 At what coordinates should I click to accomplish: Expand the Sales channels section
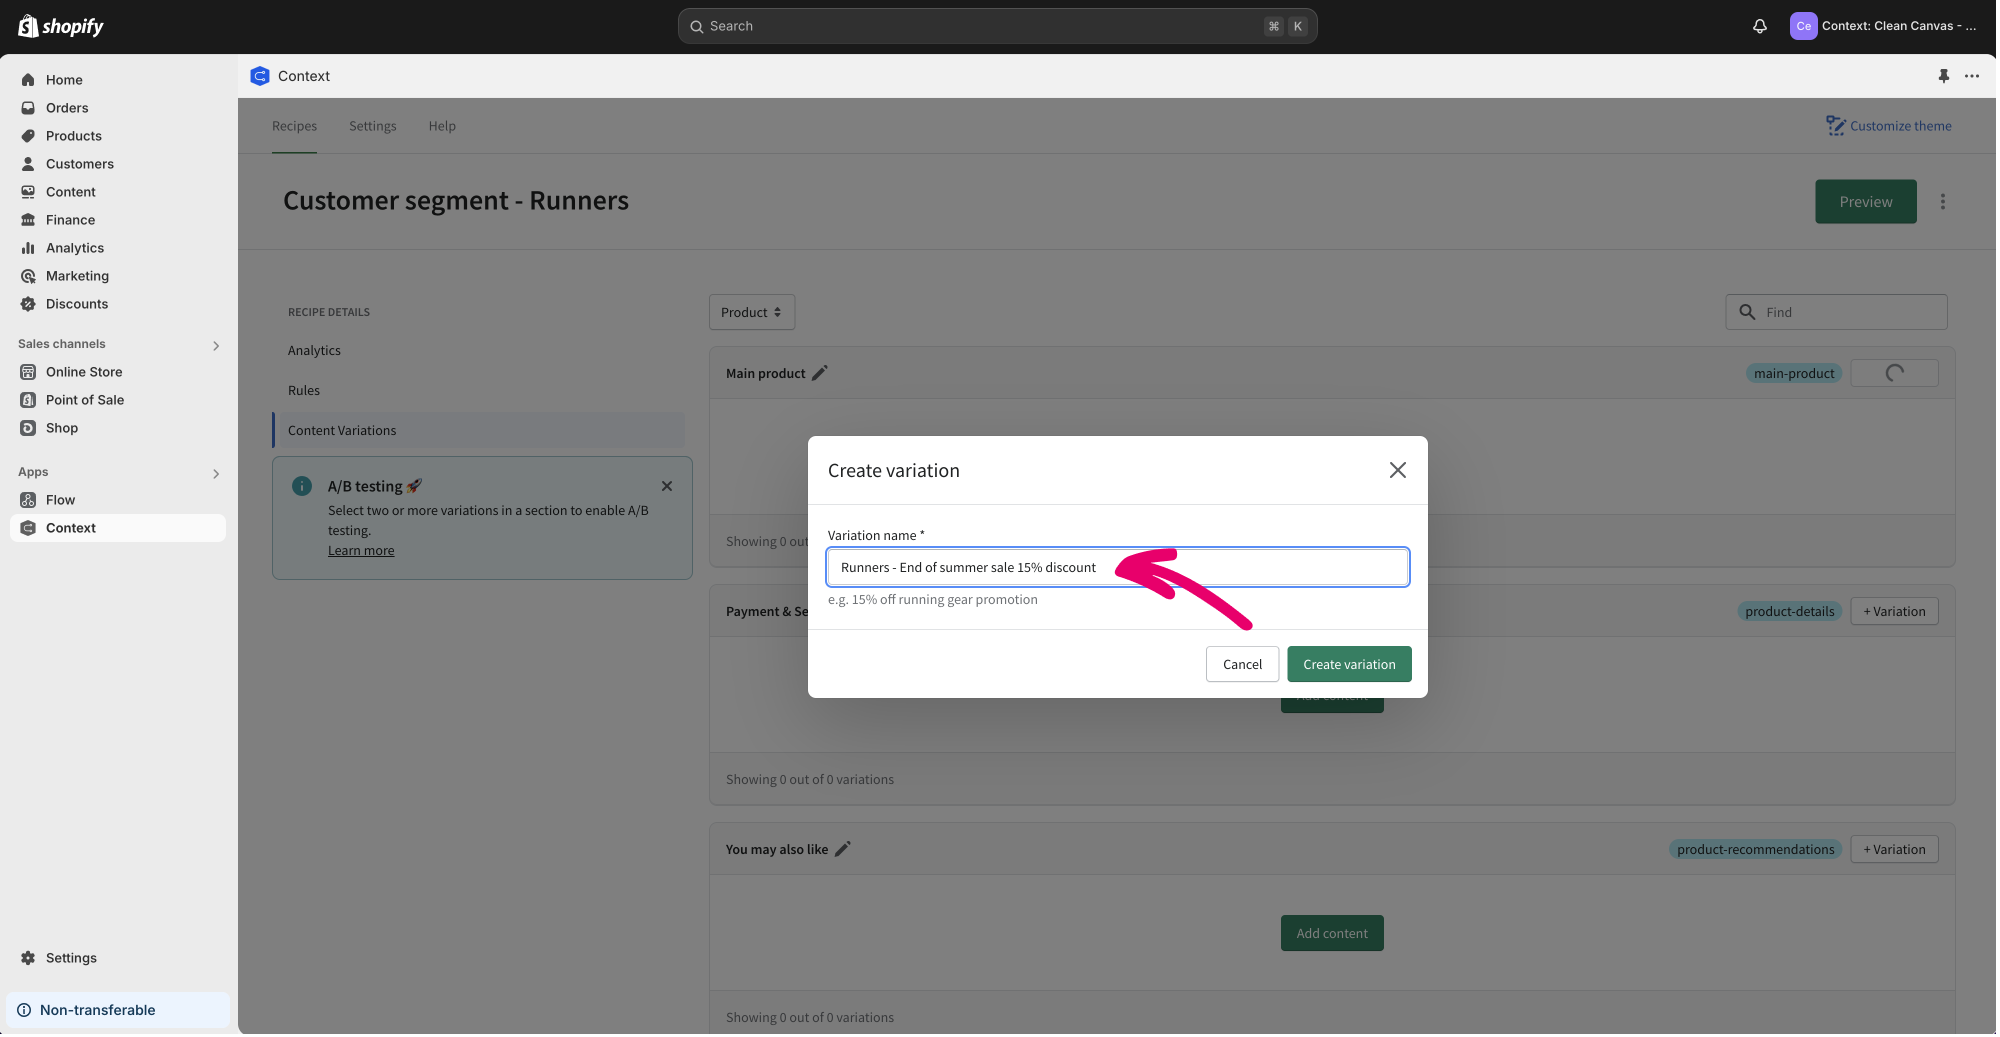216,345
